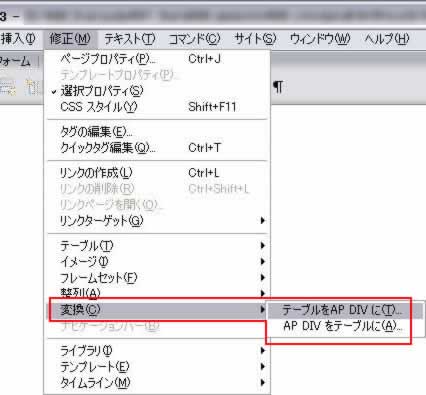Open the サイト(S) menu

point(255,39)
